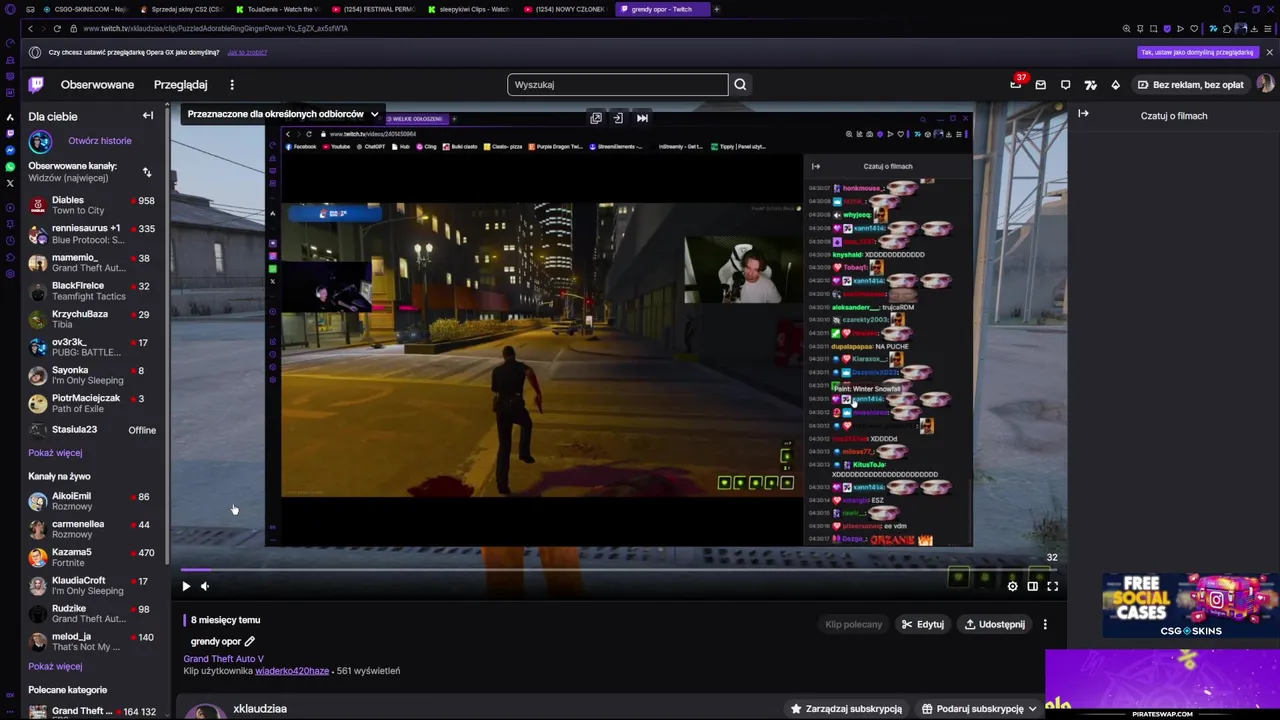The width and height of the screenshot is (1280, 720).
Task: Open xklaudziaa channel name link
Action: pos(260,709)
